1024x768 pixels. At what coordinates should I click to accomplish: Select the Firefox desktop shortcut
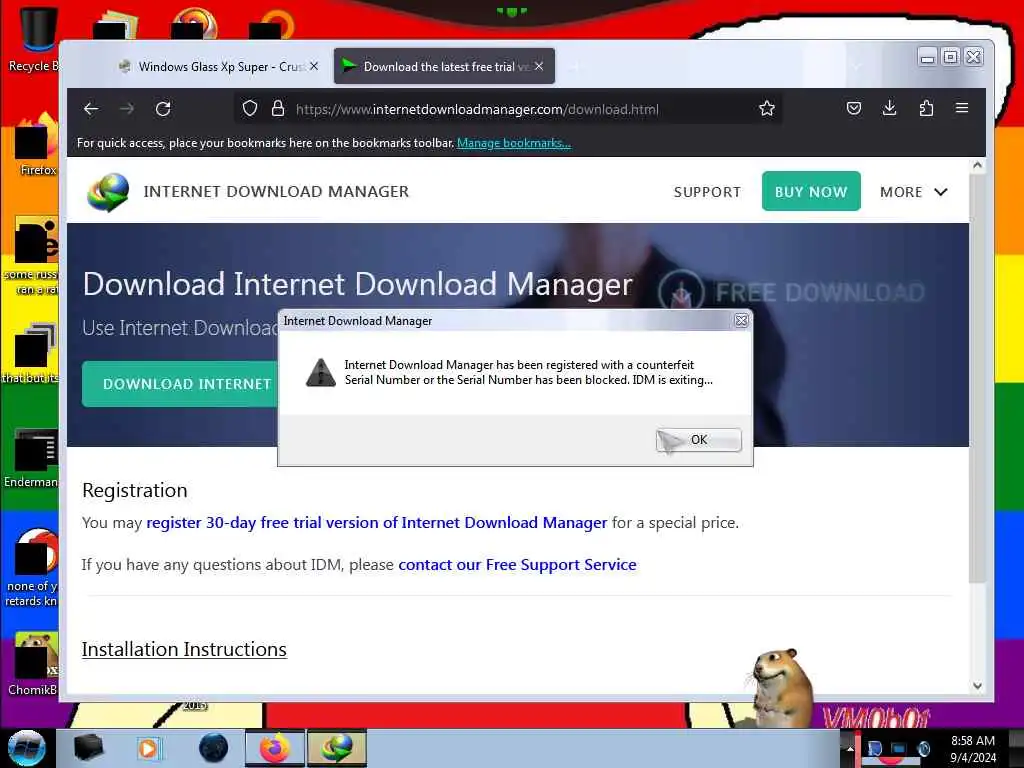(x=36, y=144)
